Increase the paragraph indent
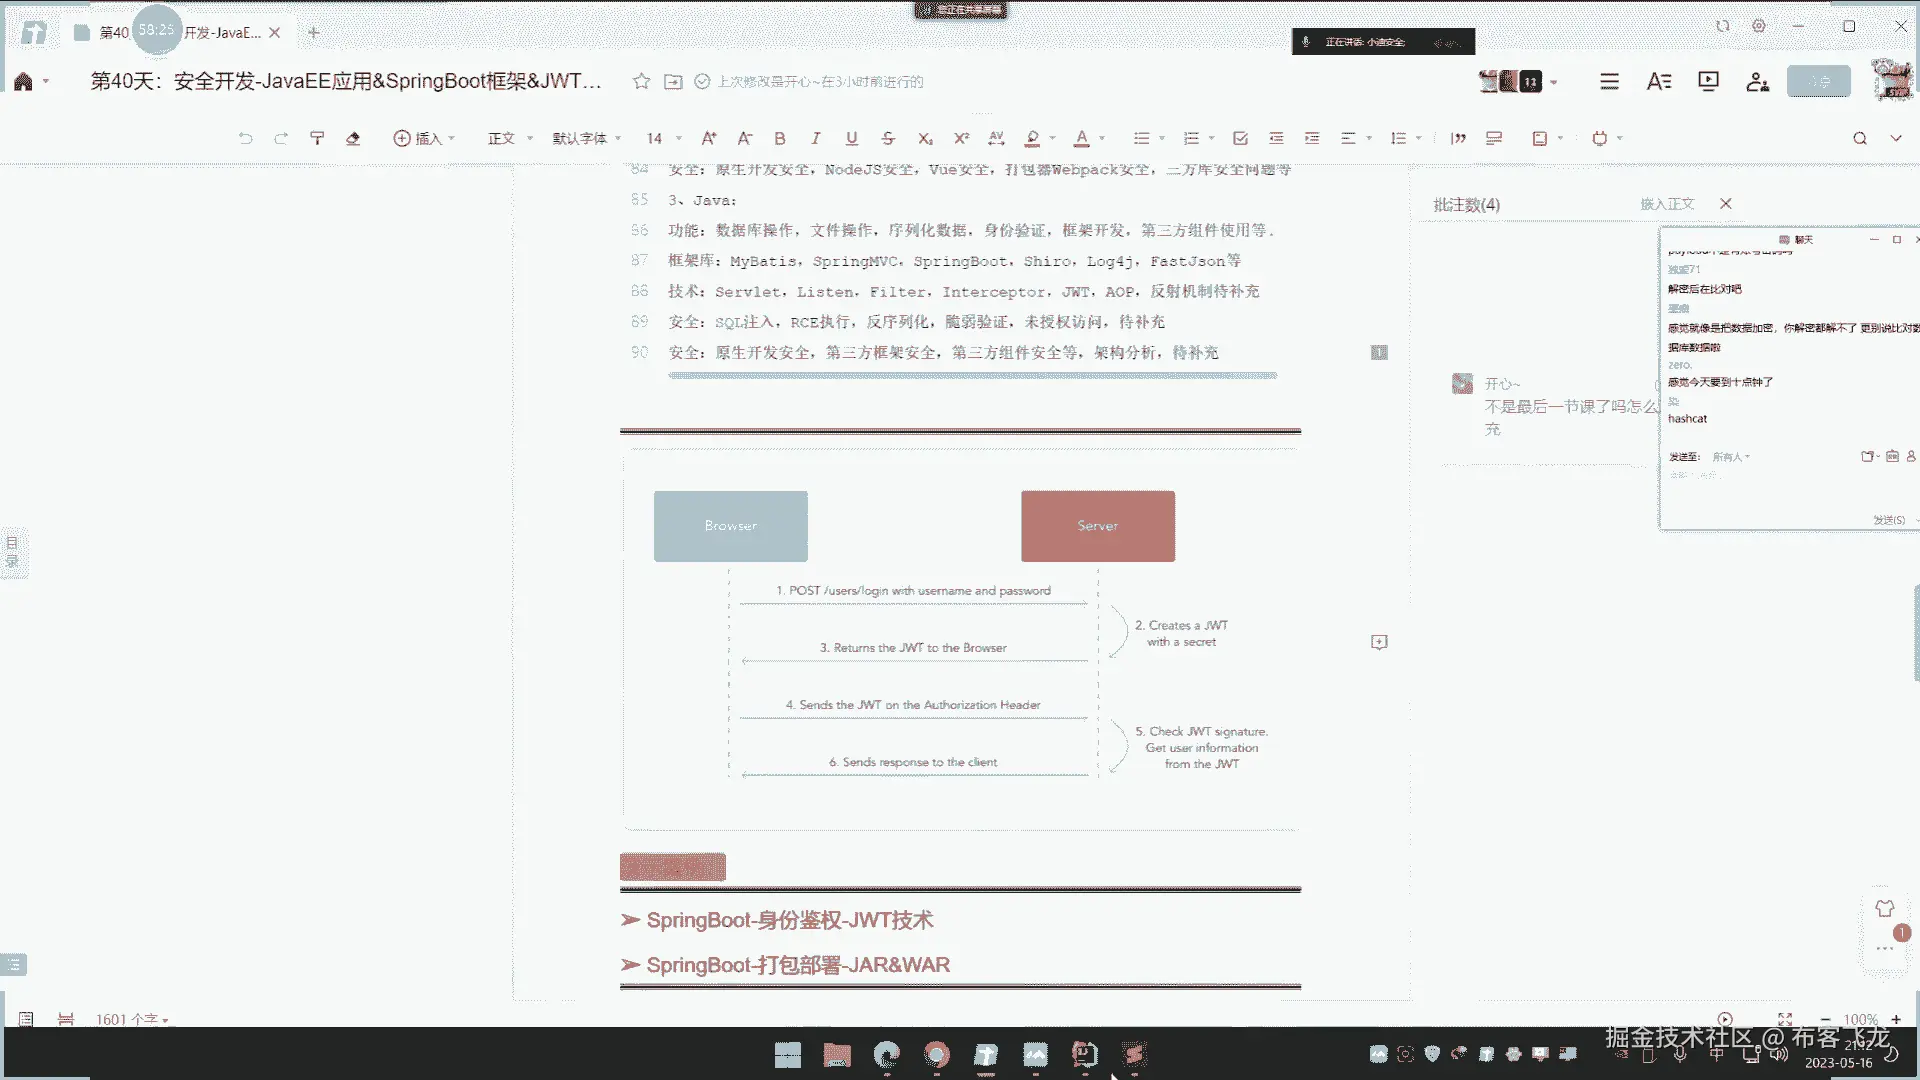 1312,138
